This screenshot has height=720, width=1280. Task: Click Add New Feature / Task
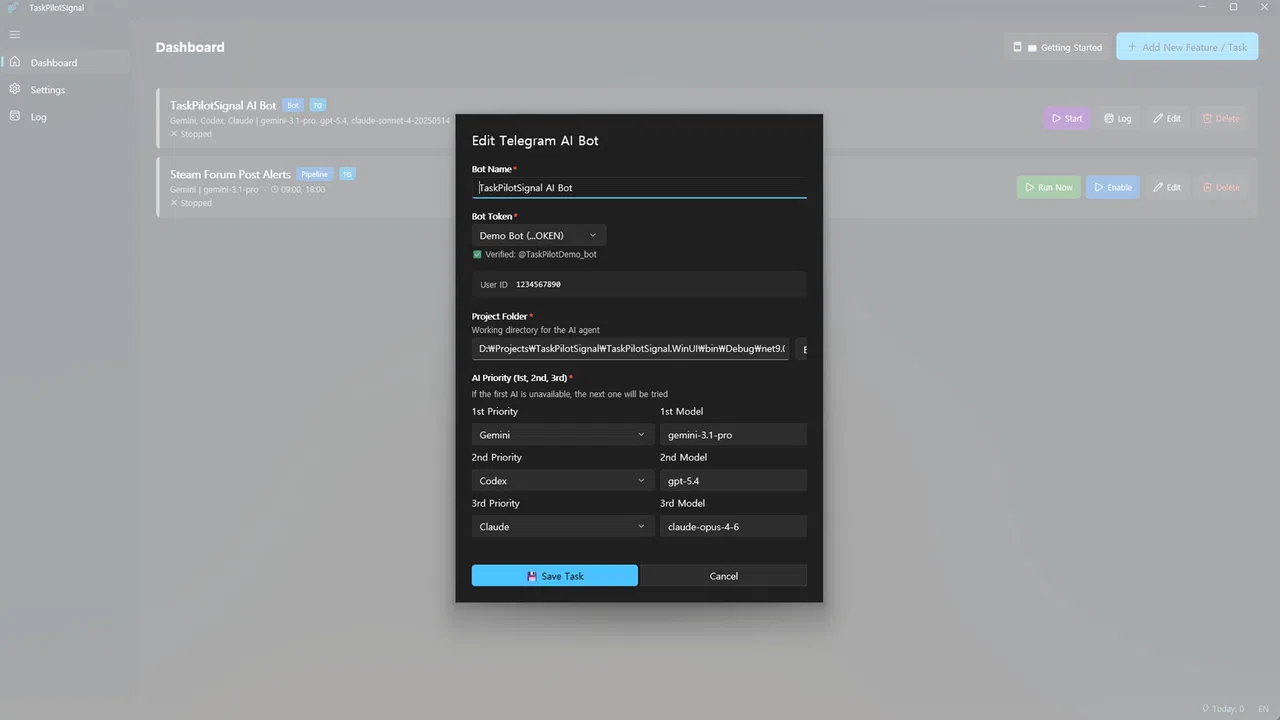click(x=1187, y=47)
